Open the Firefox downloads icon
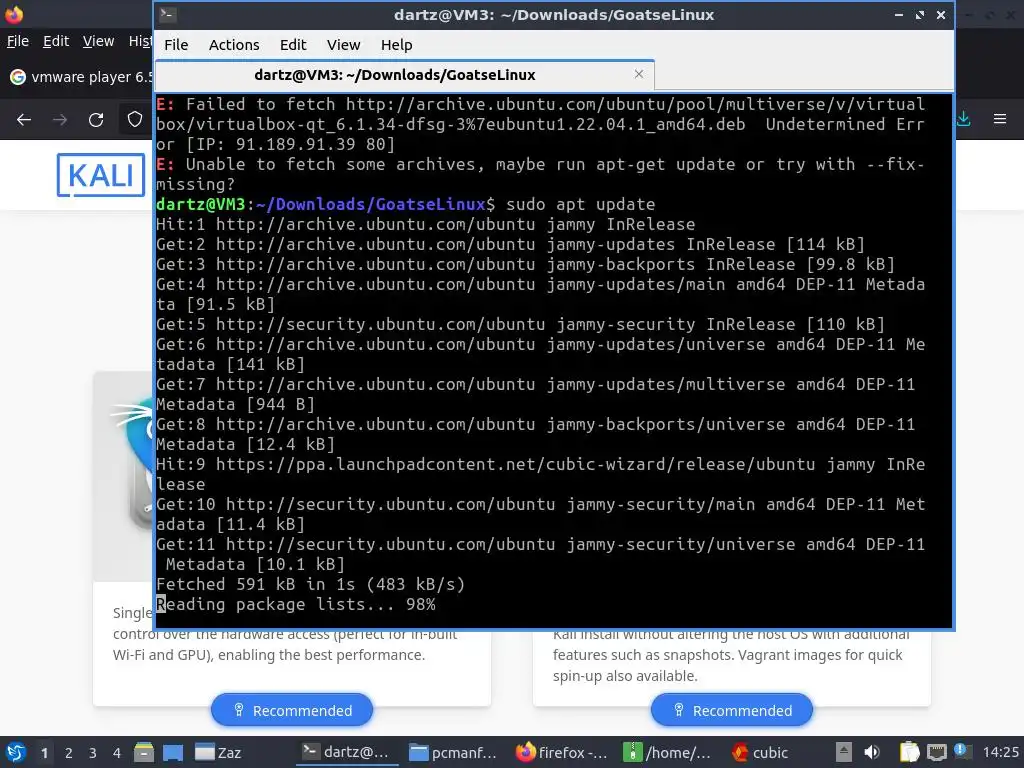The image size is (1024, 768). 963,119
